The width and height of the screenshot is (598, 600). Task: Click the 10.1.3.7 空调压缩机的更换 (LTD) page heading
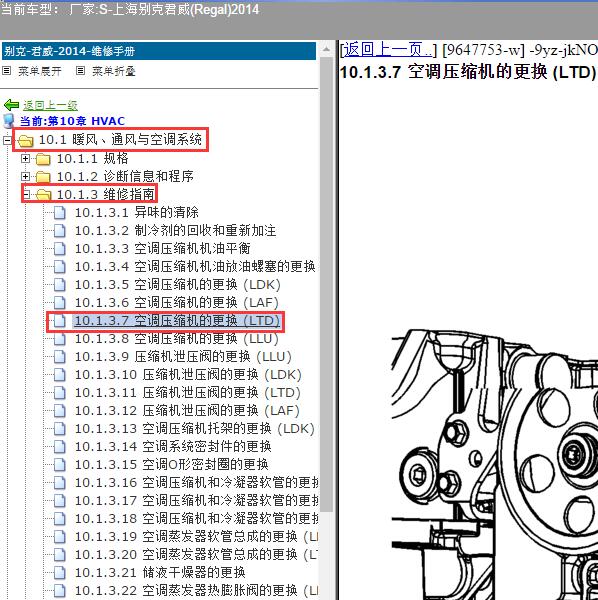tap(468, 72)
